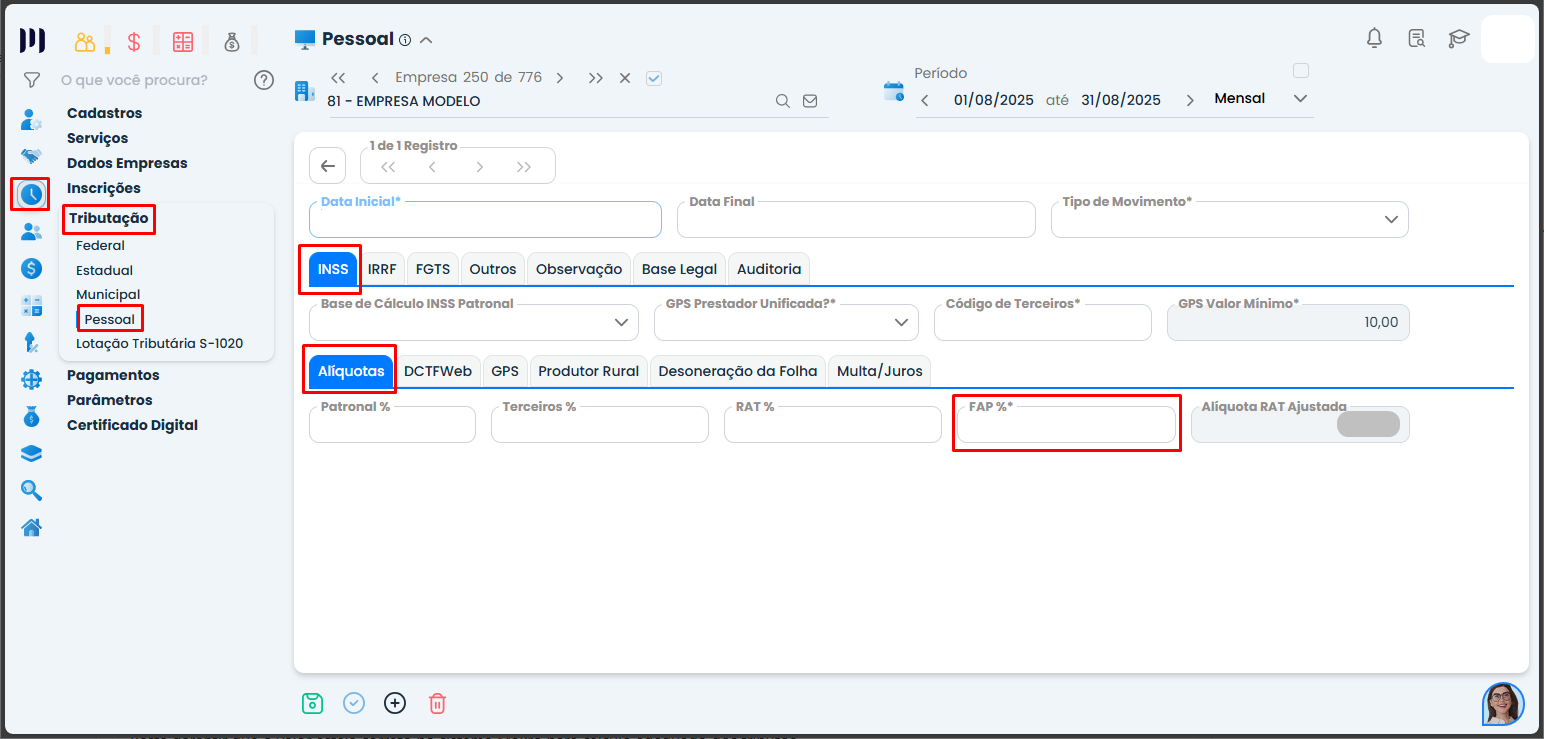Open Lotação Tributária S-1020 menu link

point(159,343)
